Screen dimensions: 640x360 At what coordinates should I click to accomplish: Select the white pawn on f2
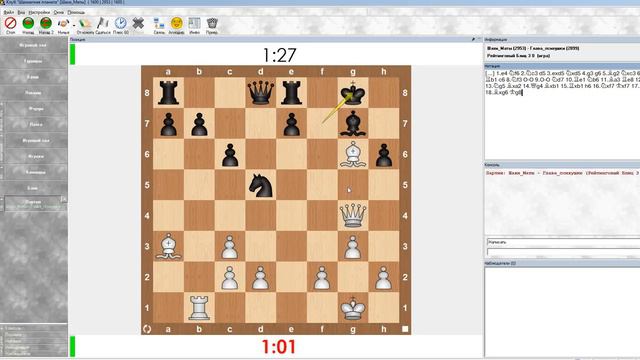point(322,277)
